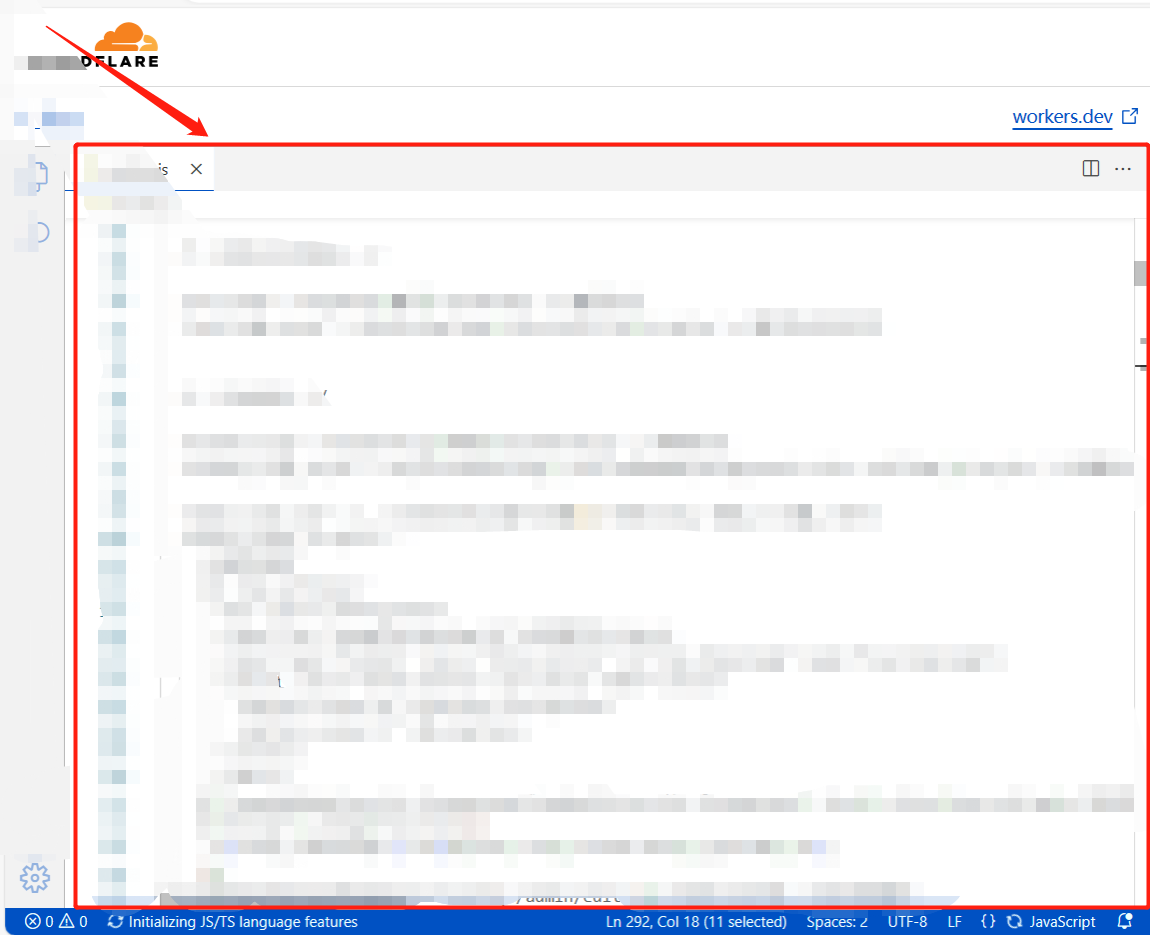Viewport: 1150px width, 935px height.
Task: Click the external link icon beside workers.dev
Action: [x=1130, y=117]
